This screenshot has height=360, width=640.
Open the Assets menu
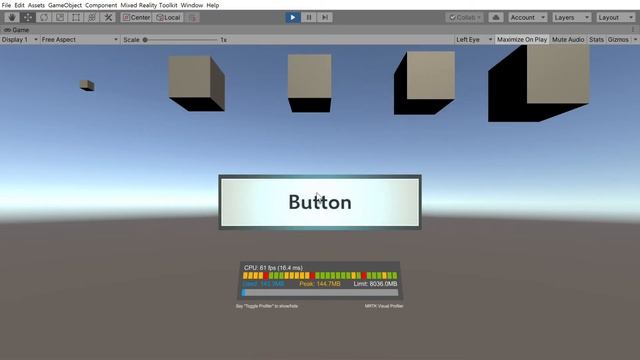pyautogui.click(x=36, y=5)
